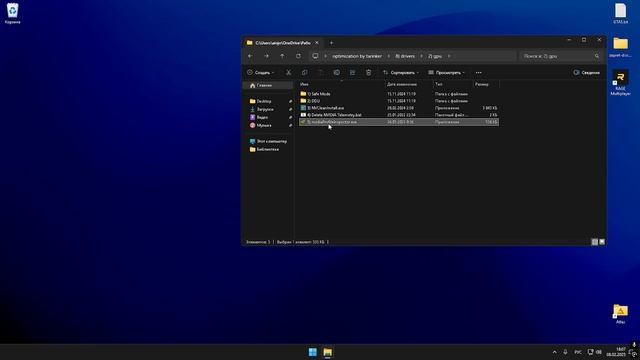Viewport: 640px width, 360px height.
Task: Switch to large icons view in status bar
Action: [602, 242]
